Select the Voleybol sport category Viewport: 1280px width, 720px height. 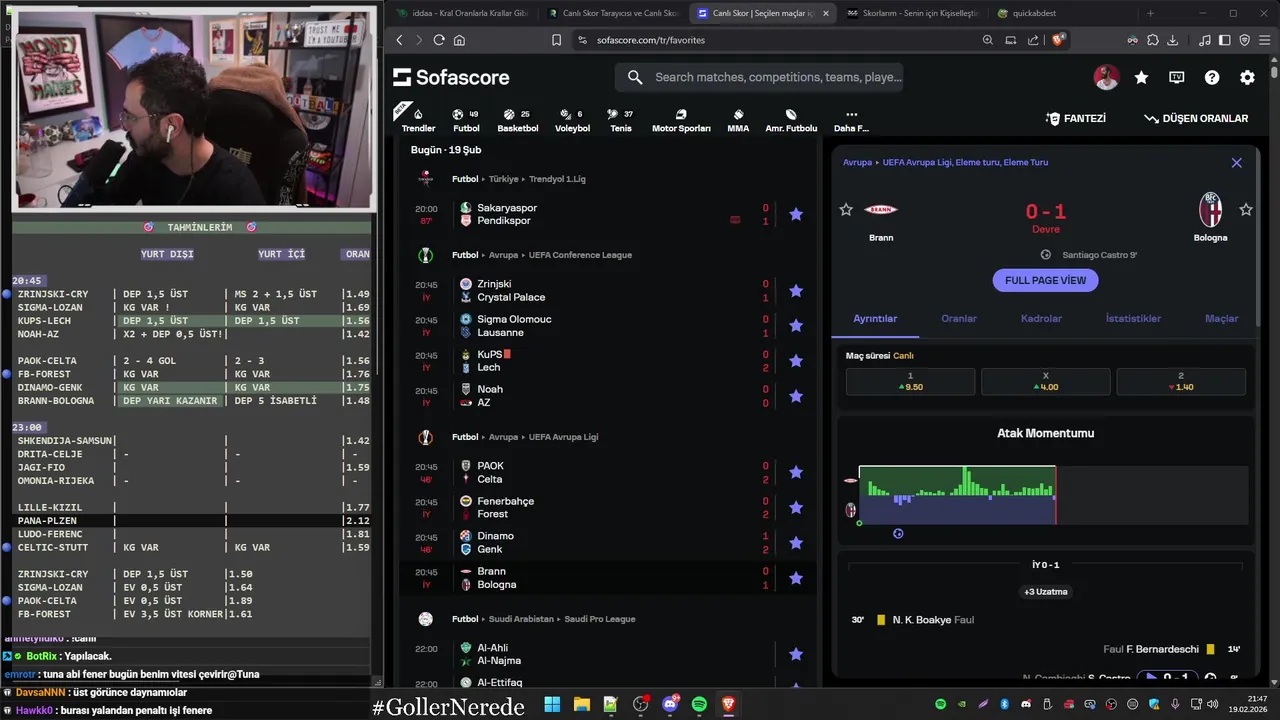(572, 120)
